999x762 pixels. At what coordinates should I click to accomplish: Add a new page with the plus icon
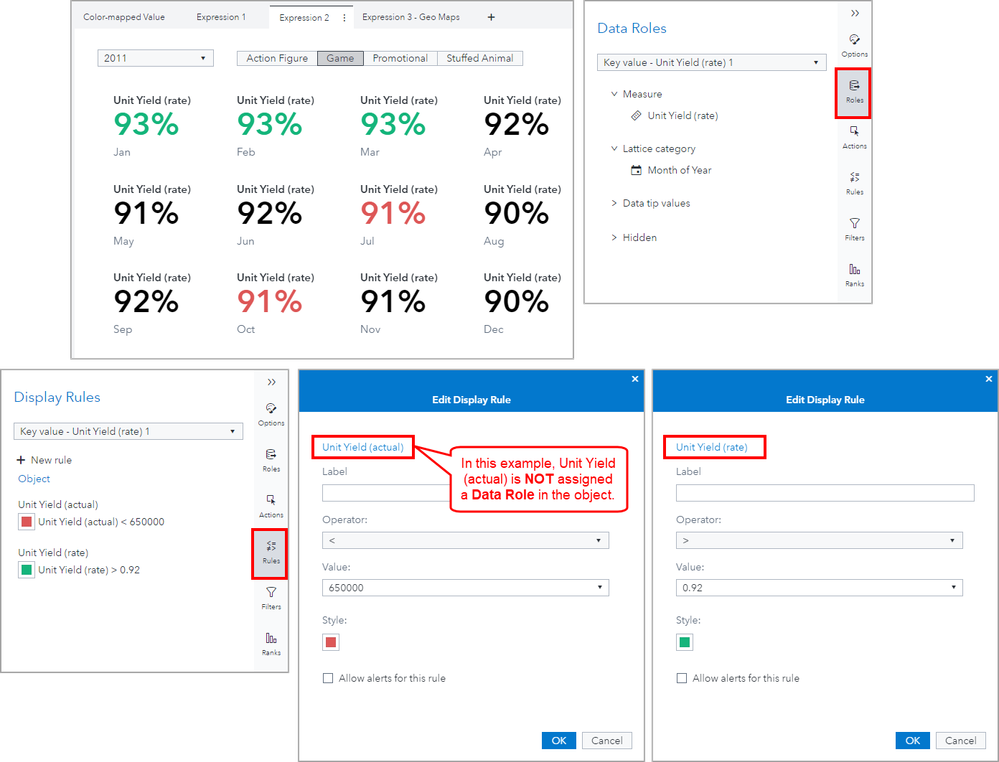(x=491, y=17)
